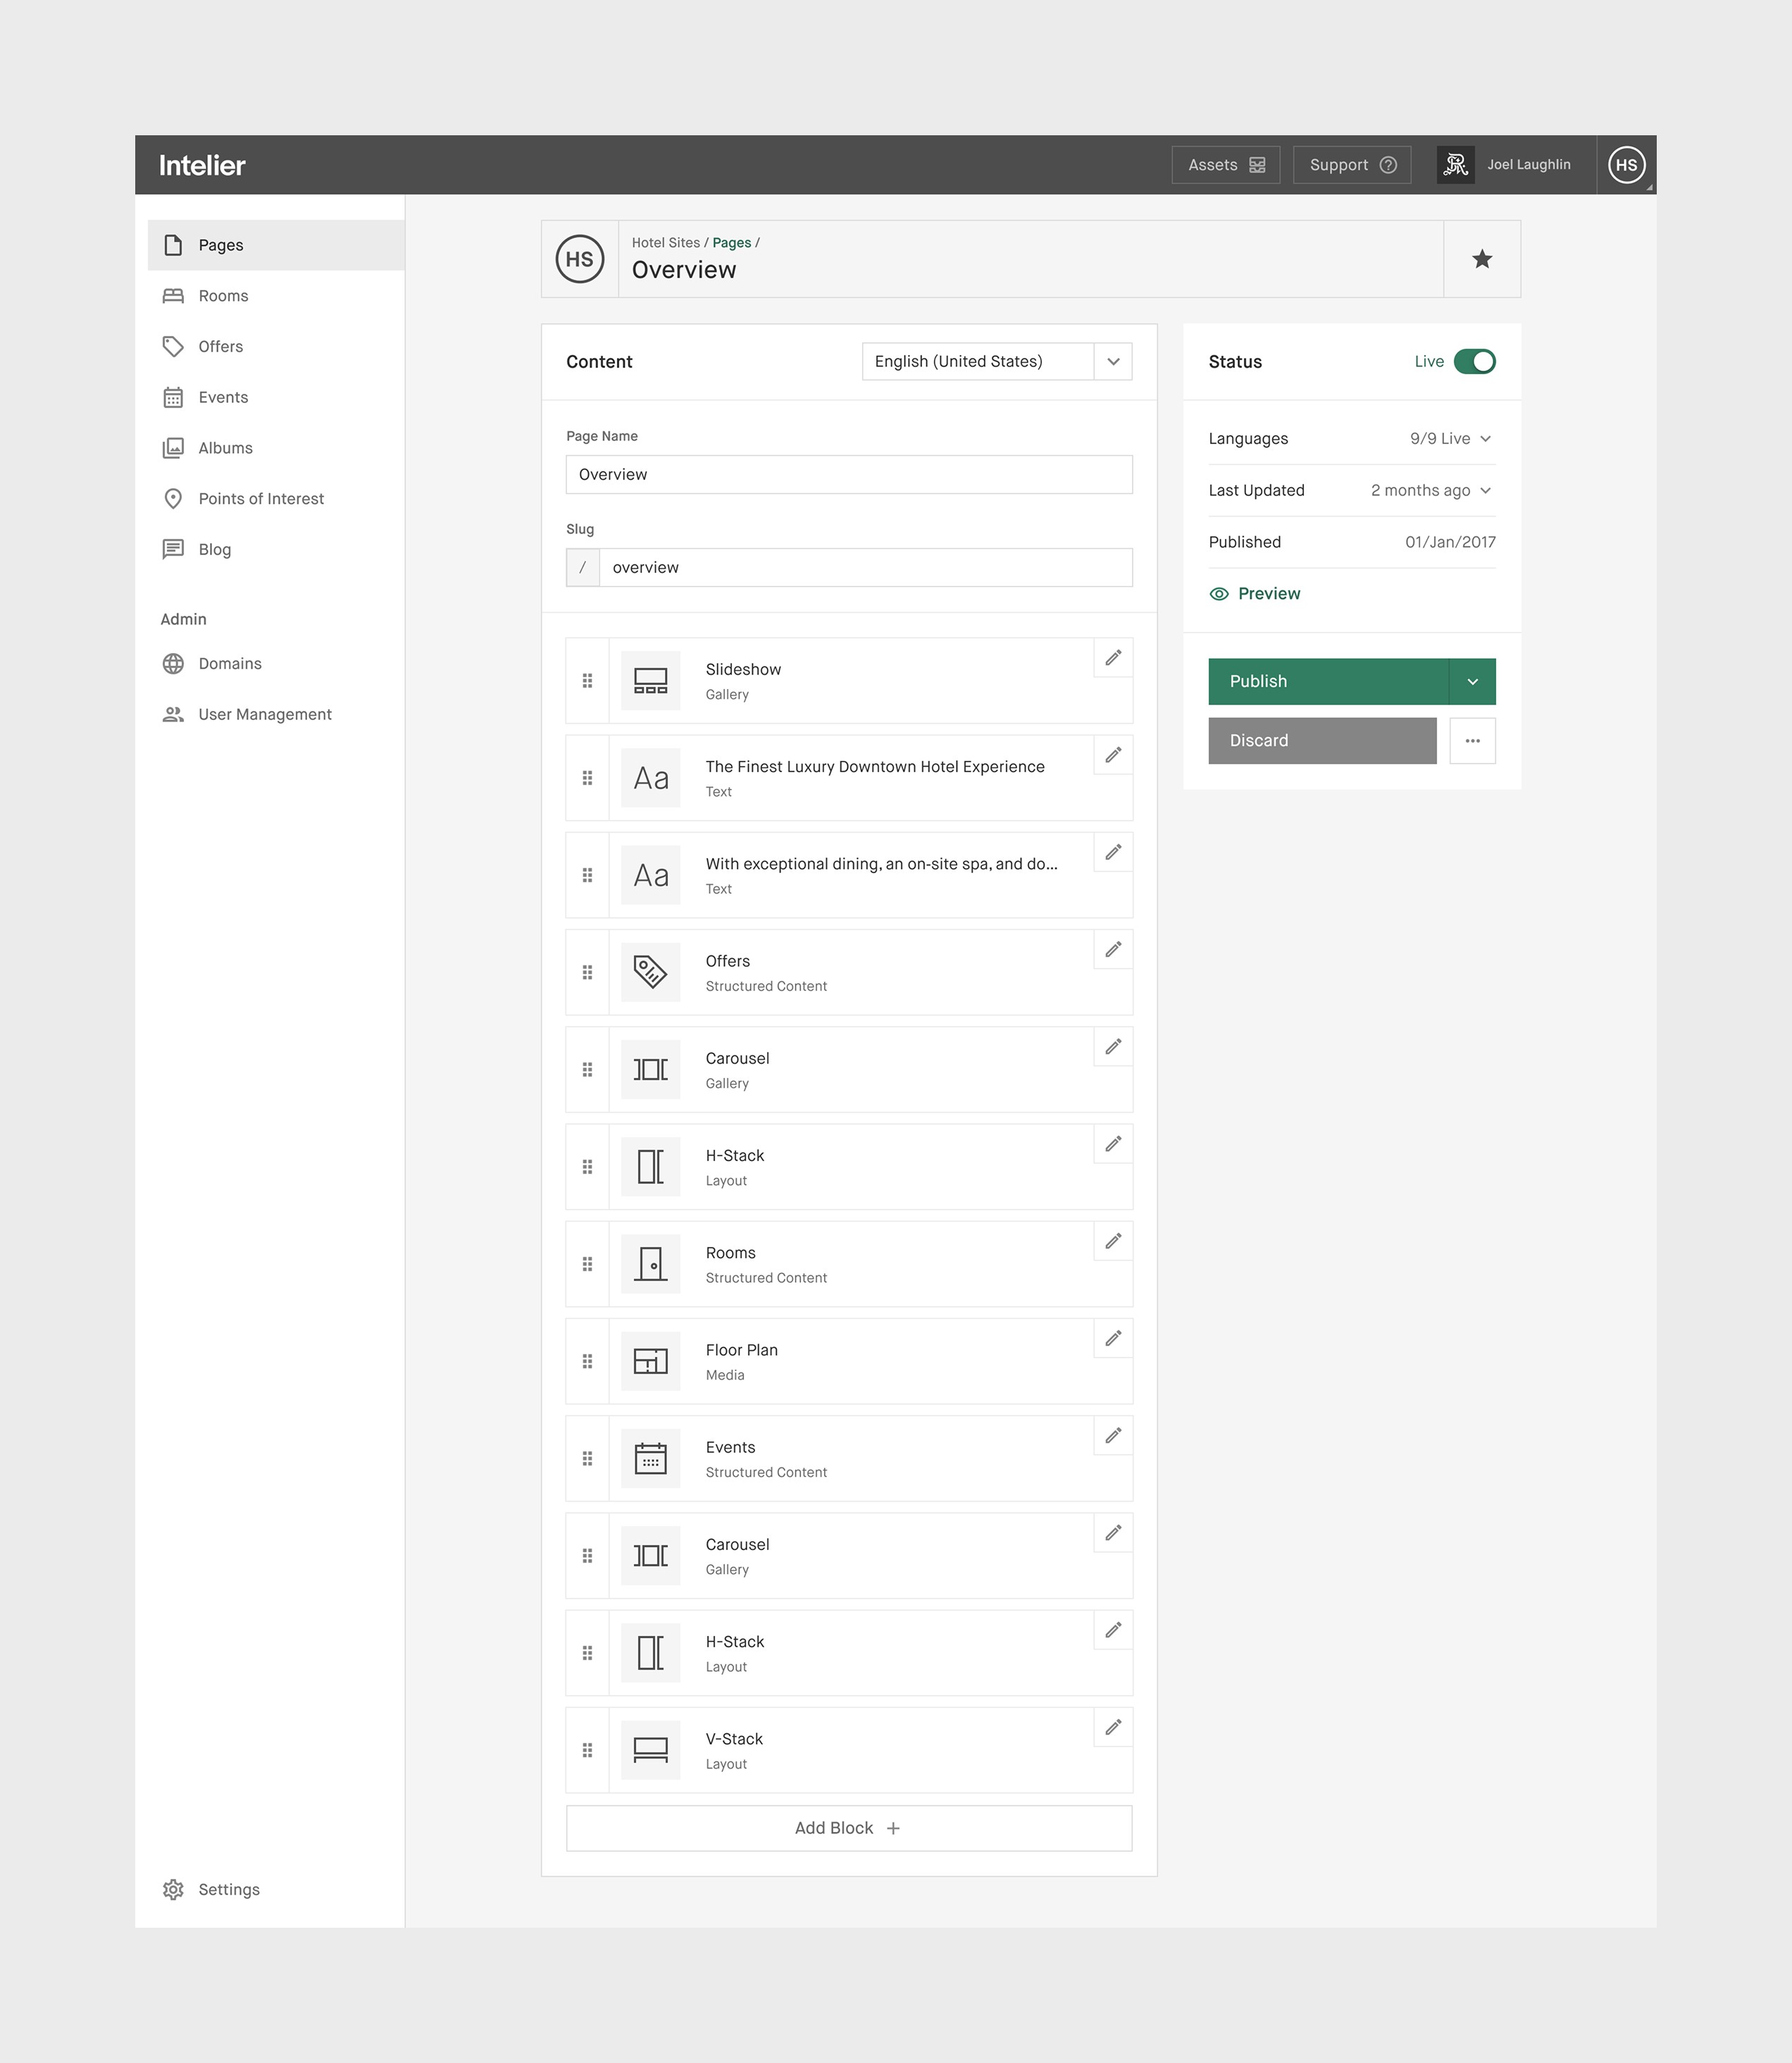
Task: Star the Overview page as favorite
Action: click(x=1482, y=259)
